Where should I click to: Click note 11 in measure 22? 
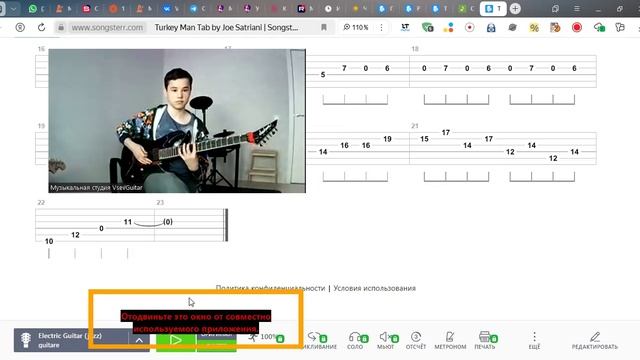click(128, 222)
